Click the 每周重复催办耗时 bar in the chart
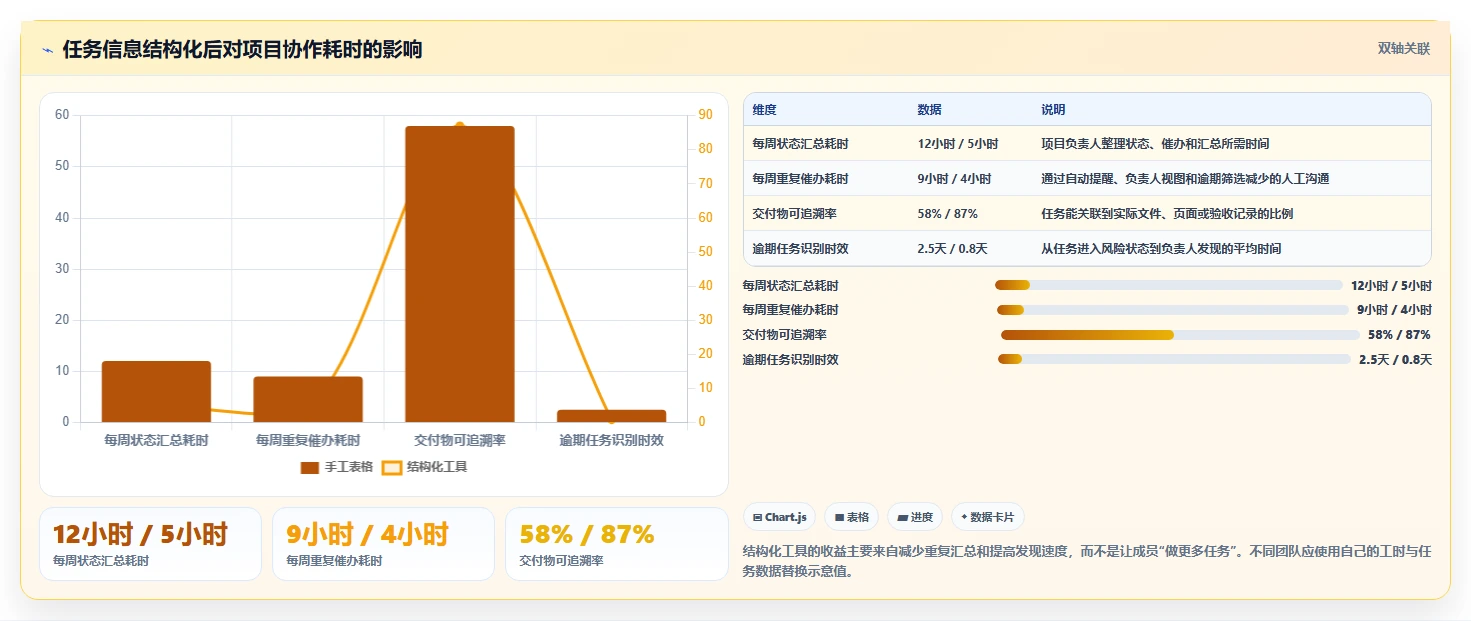 click(308, 399)
